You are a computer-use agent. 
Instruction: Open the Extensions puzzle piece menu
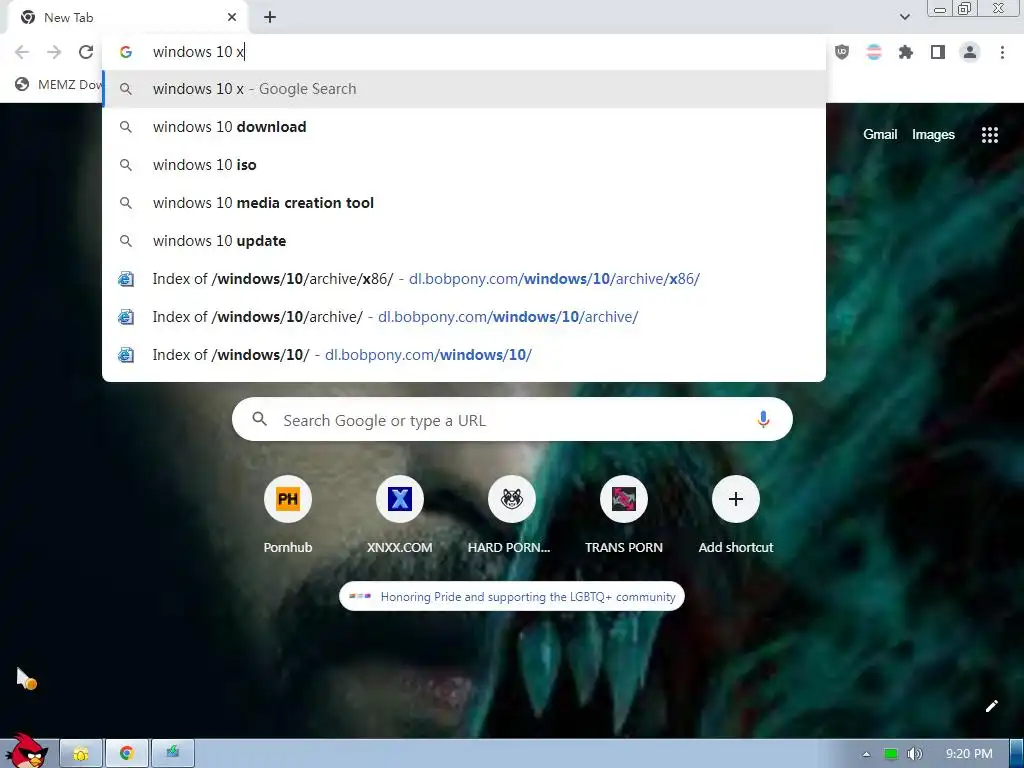[x=906, y=52]
